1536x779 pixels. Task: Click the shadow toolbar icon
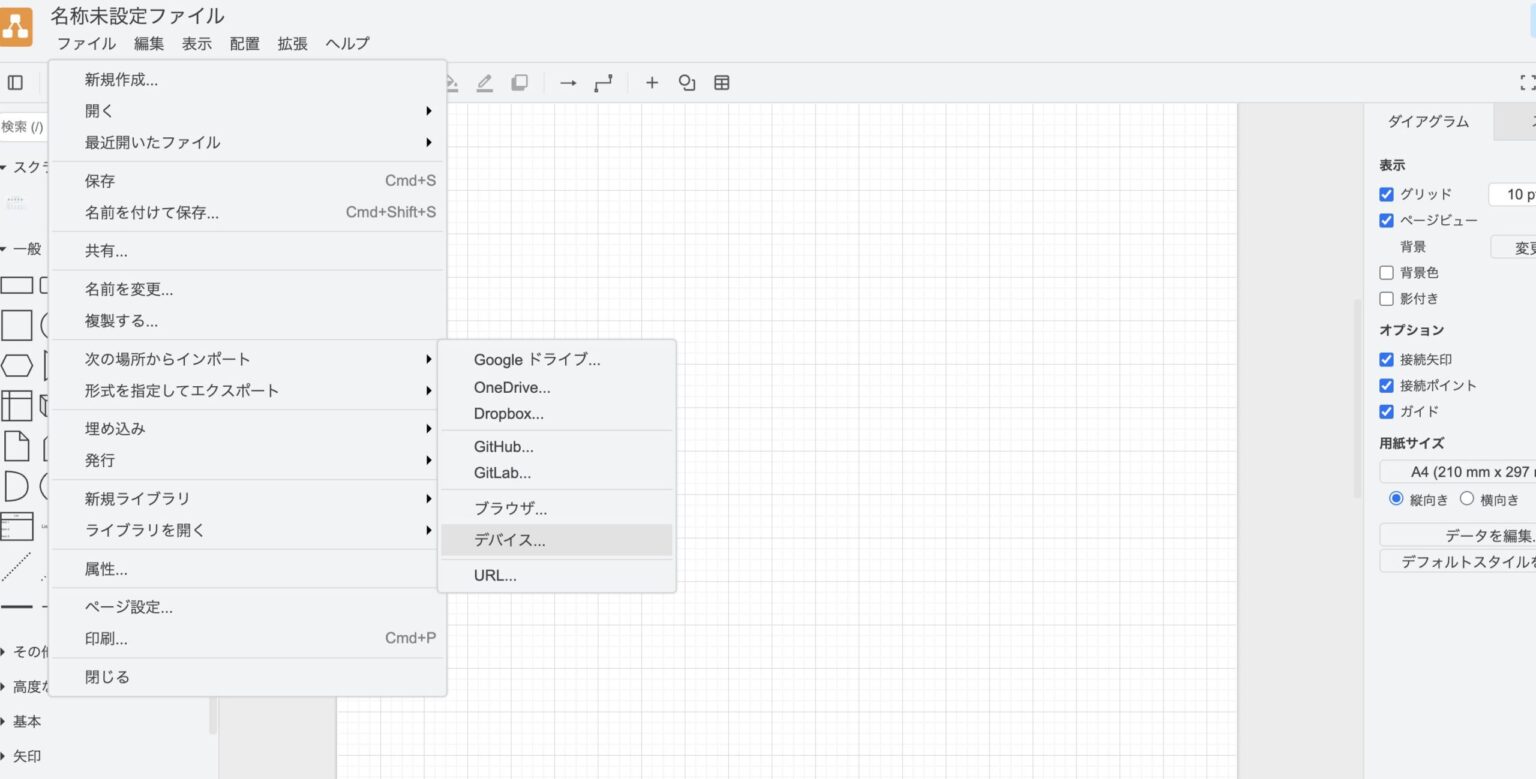pos(519,83)
